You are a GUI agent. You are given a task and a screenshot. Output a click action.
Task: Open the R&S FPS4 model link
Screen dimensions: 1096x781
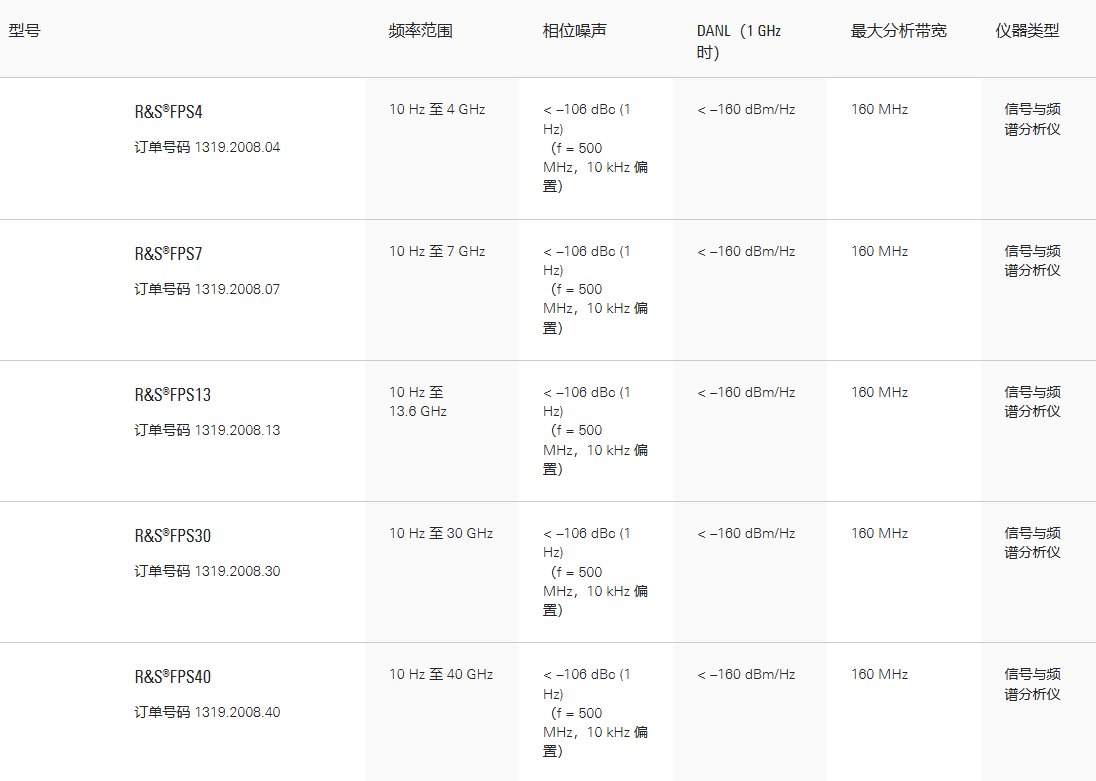[x=168, y=112]
